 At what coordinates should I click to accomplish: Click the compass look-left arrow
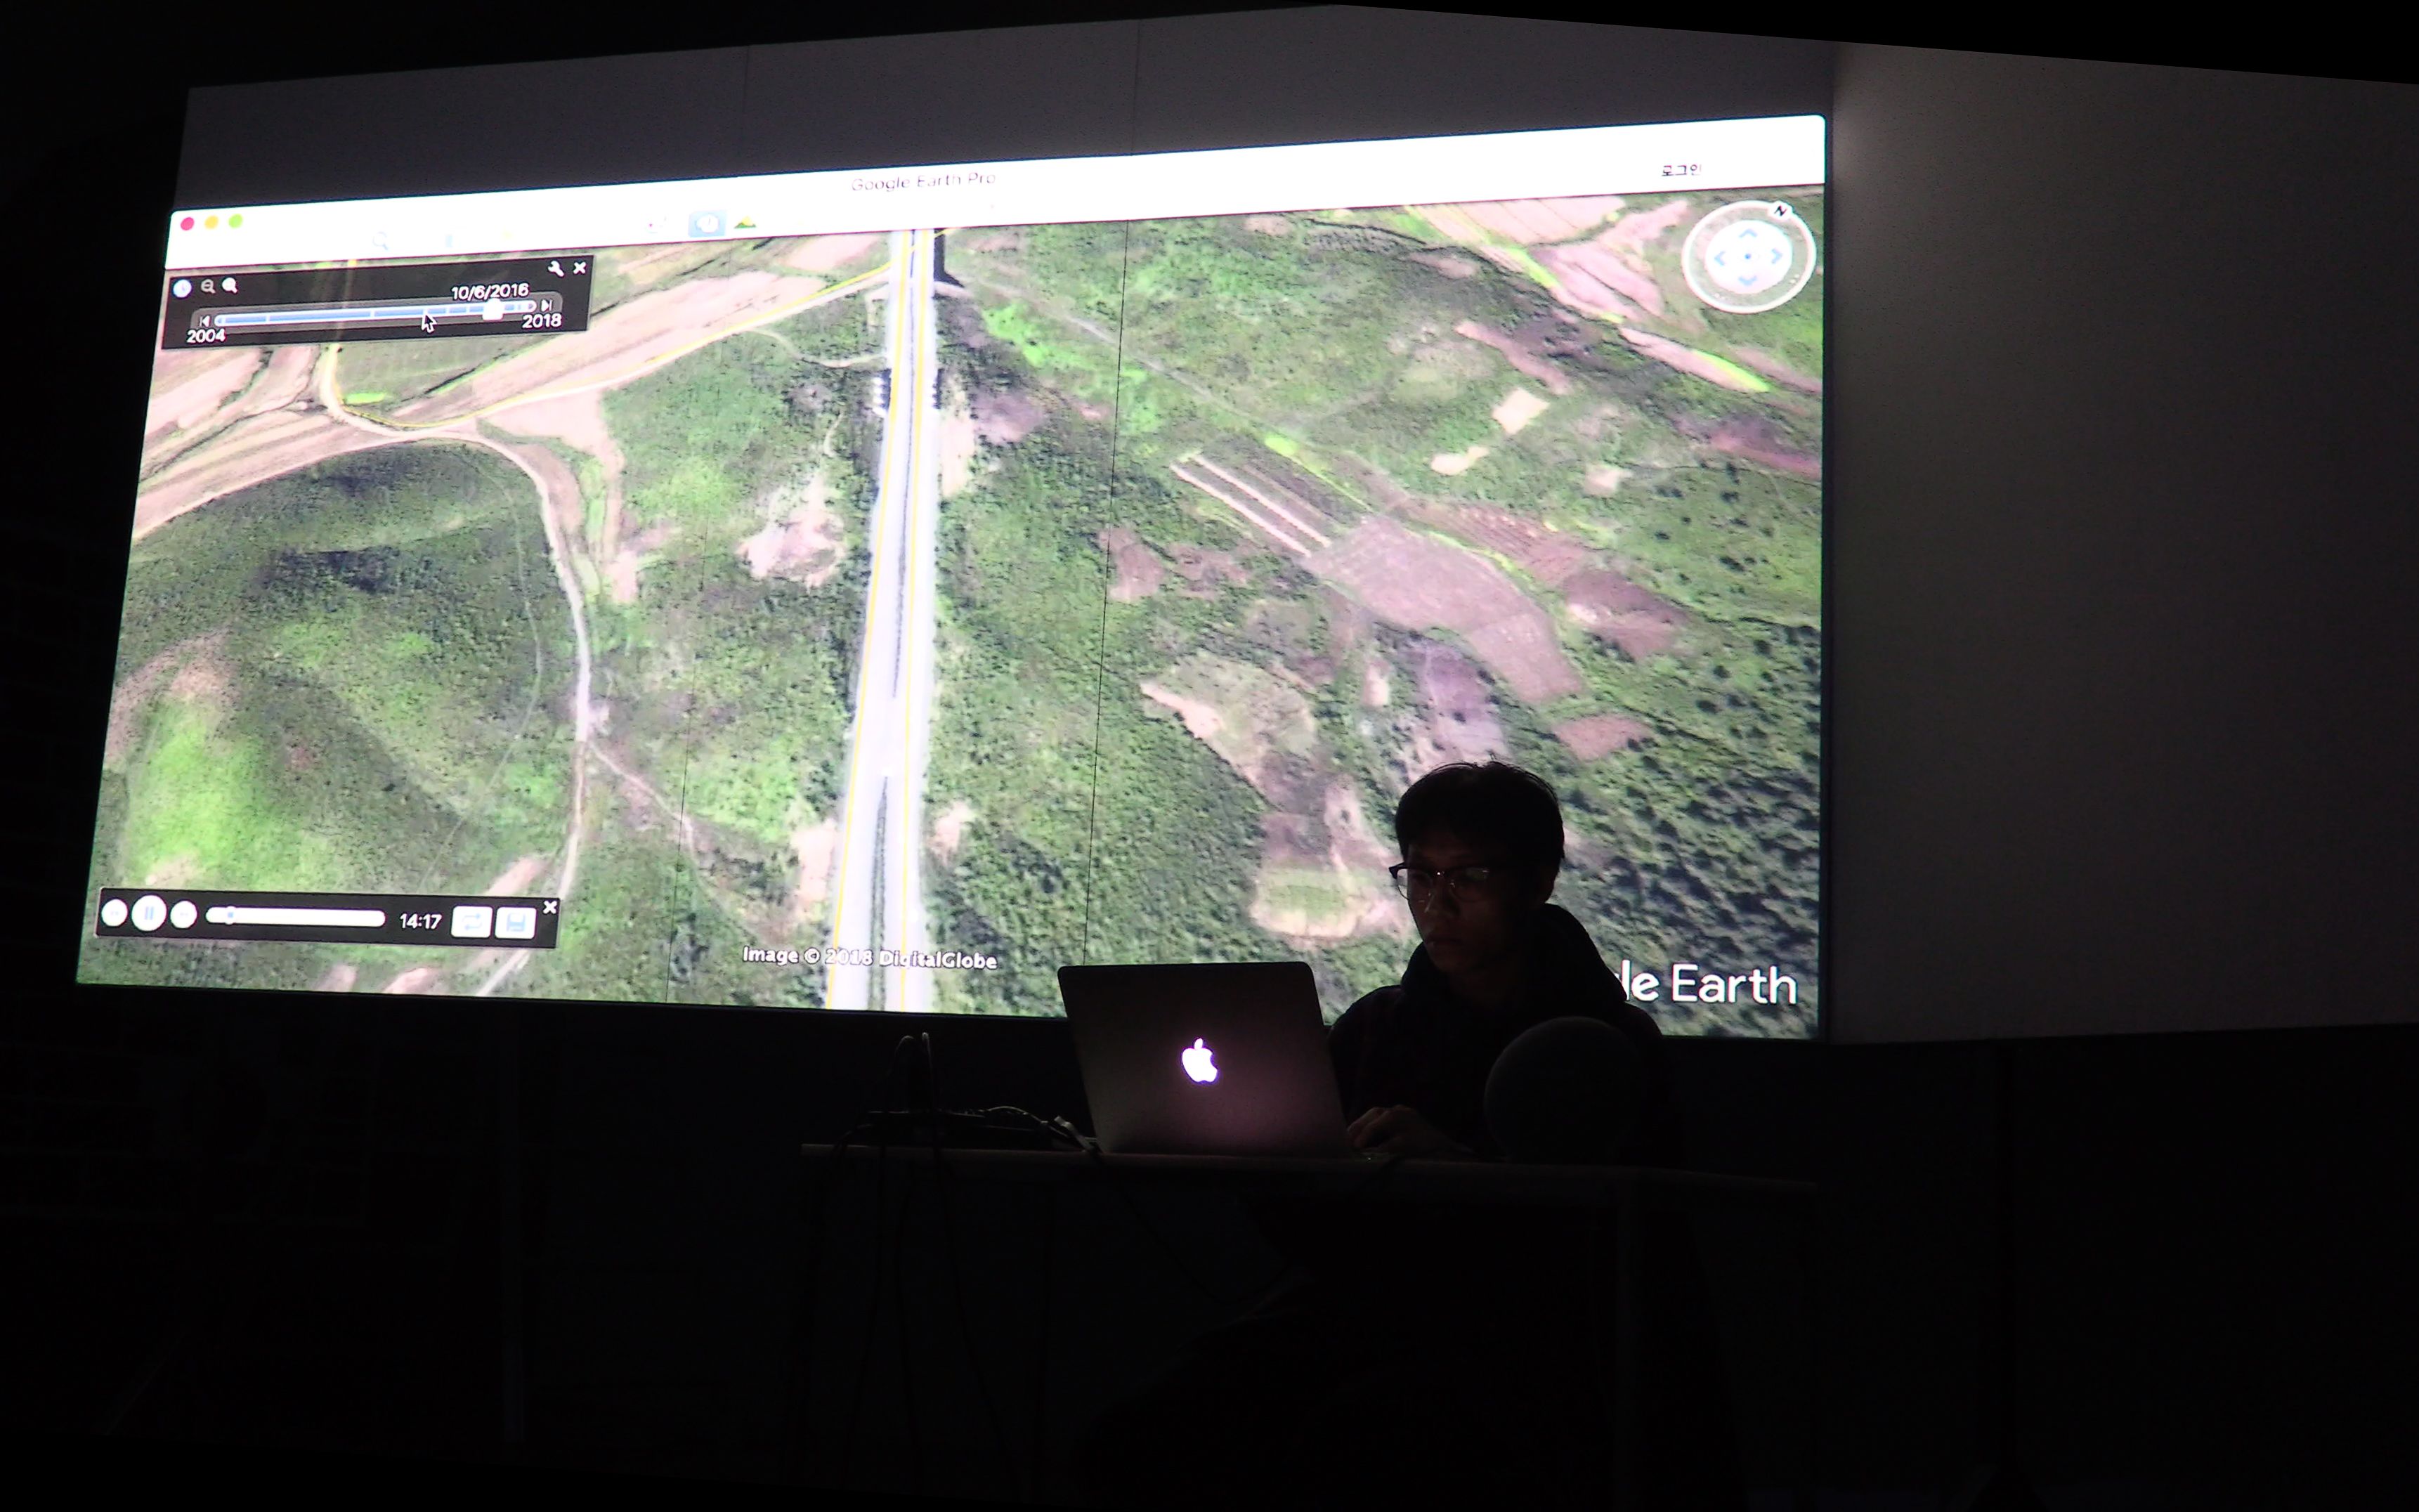(x=1720, y=258)
